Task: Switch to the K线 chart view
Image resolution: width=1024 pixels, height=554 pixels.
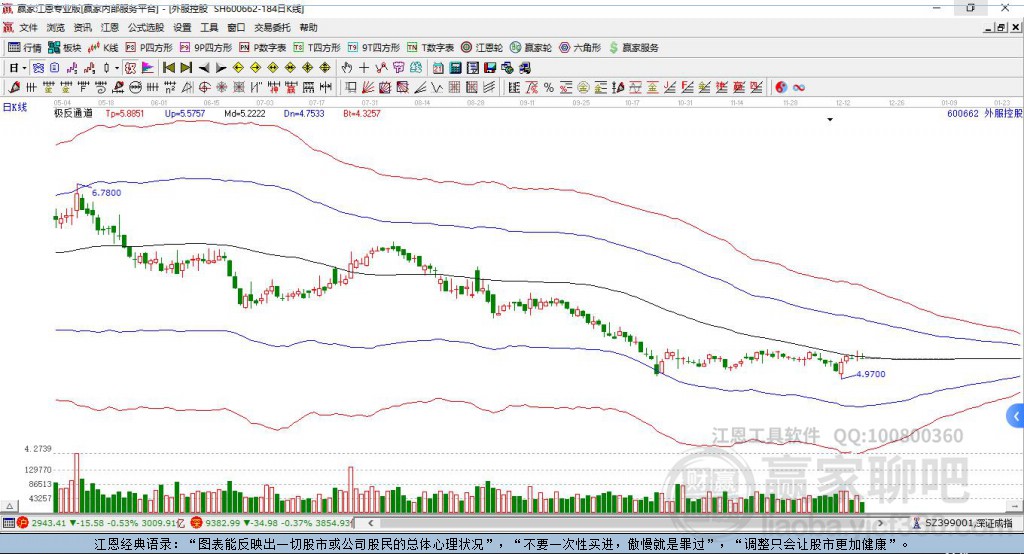Action: point(103,48)
